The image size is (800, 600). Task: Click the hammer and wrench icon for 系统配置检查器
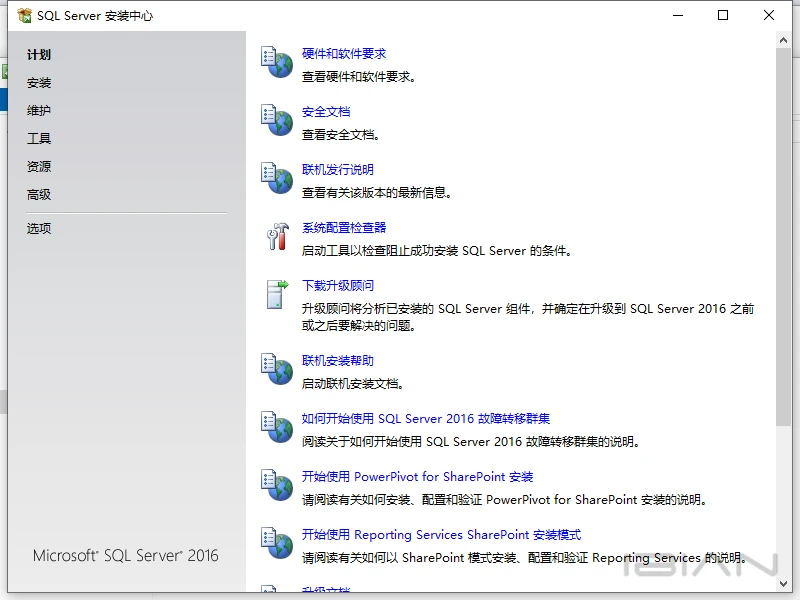coord(278,236)
